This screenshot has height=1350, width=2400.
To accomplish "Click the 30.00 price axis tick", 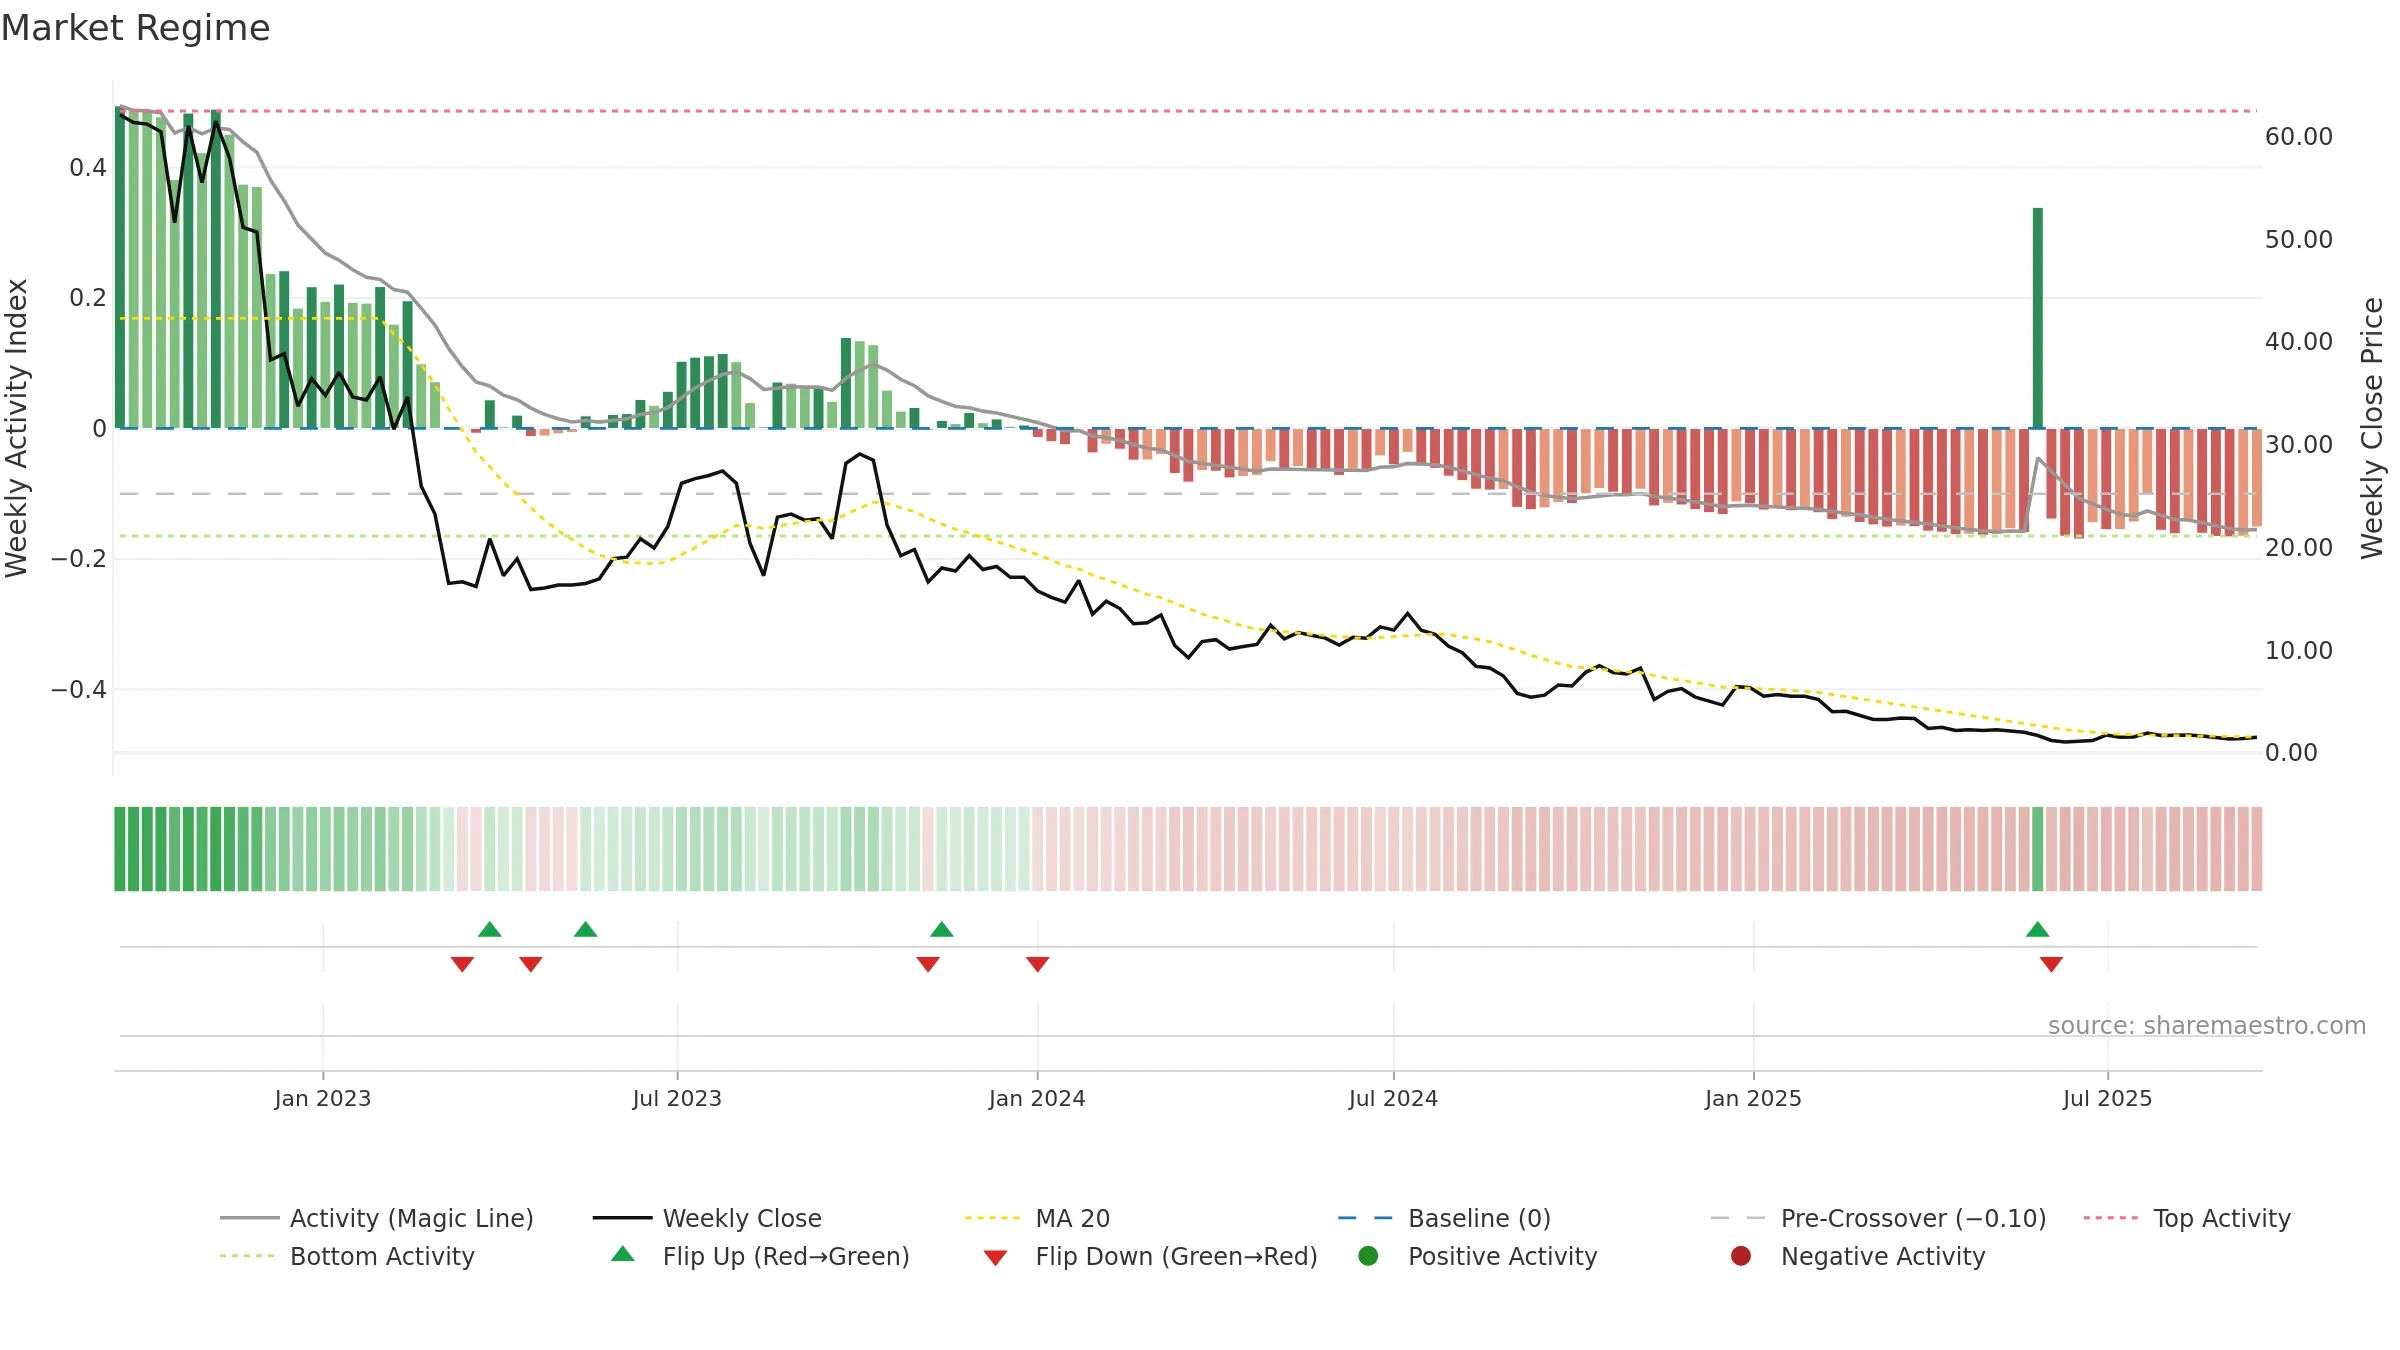I will (x=2298, y=445).
